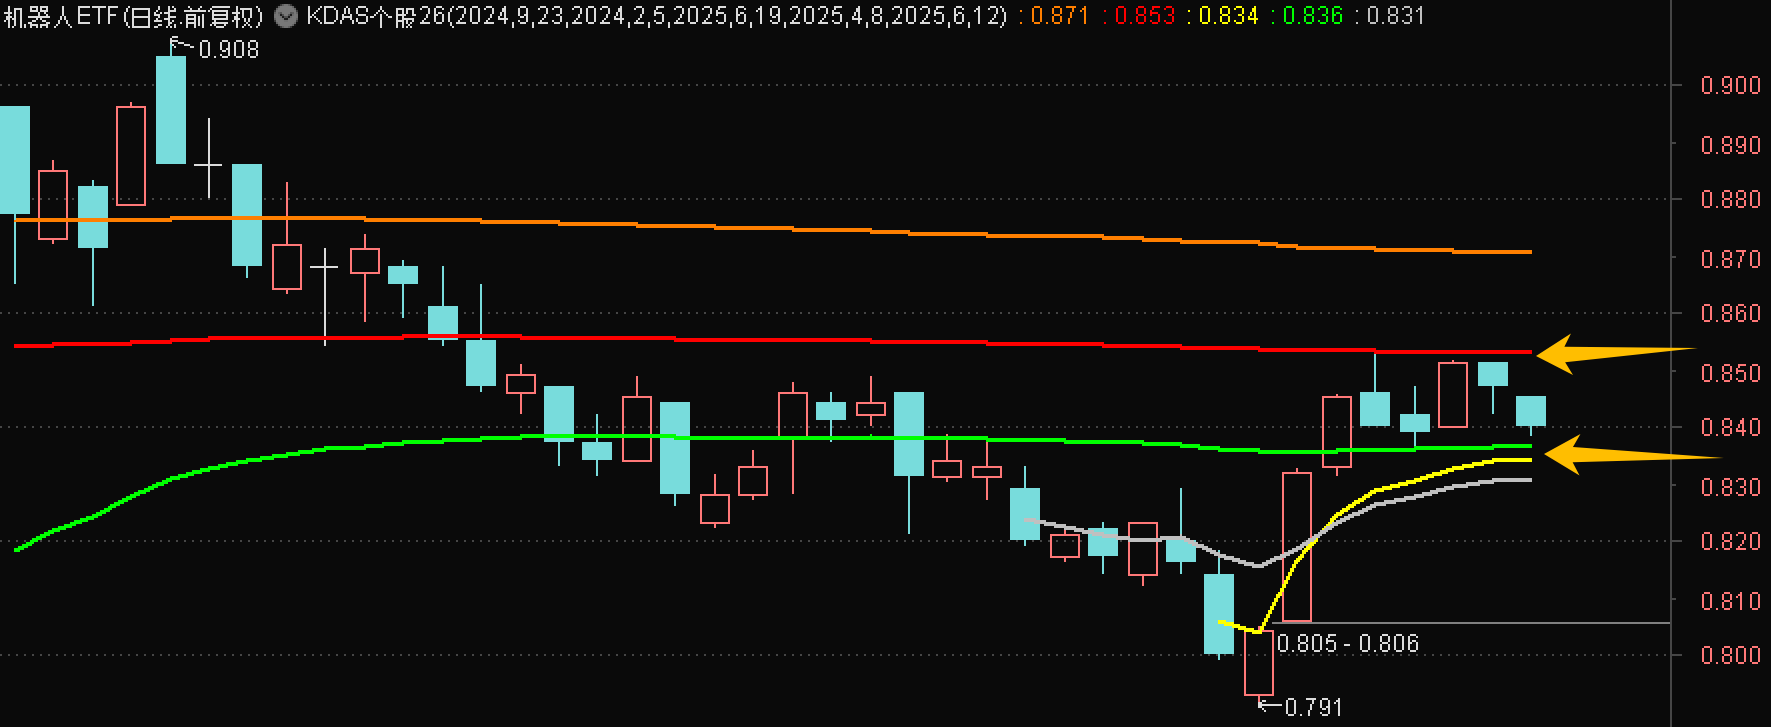Viewport: 1771px width, 727px height.
Task: Click price axis label 0.800
Action: coord(1731,655)
